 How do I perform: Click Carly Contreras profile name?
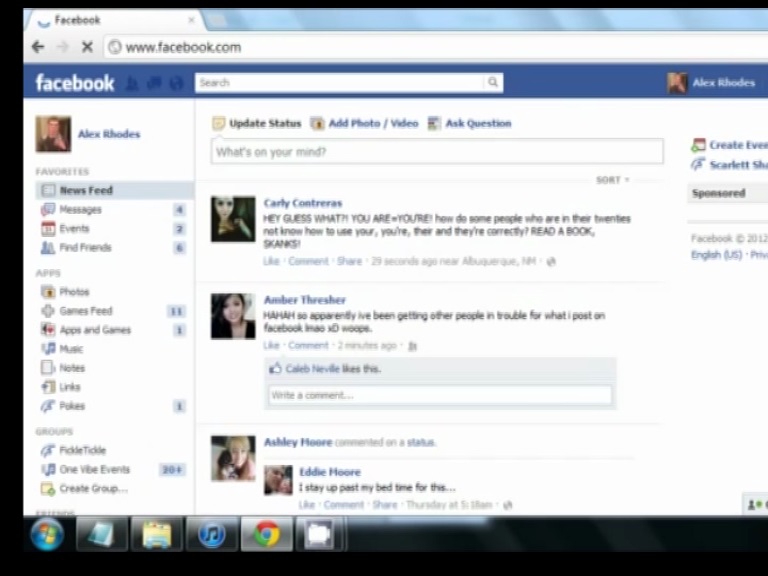coord(302,203)
